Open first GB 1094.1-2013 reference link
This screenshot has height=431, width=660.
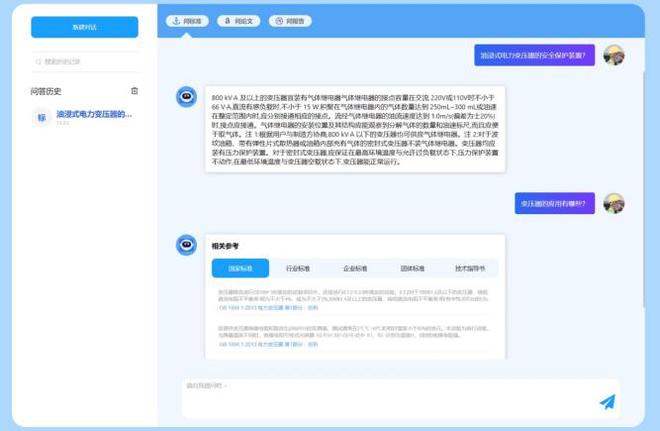click(269, 308)
